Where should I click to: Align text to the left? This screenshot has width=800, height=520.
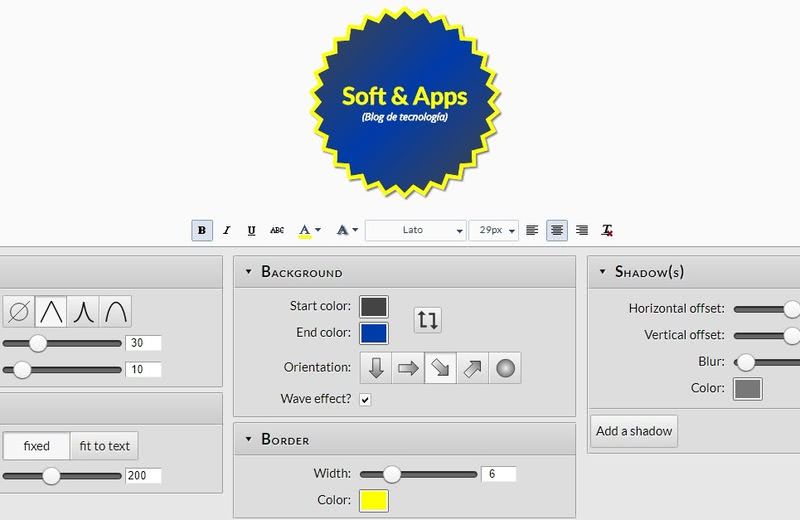[532, 230]
